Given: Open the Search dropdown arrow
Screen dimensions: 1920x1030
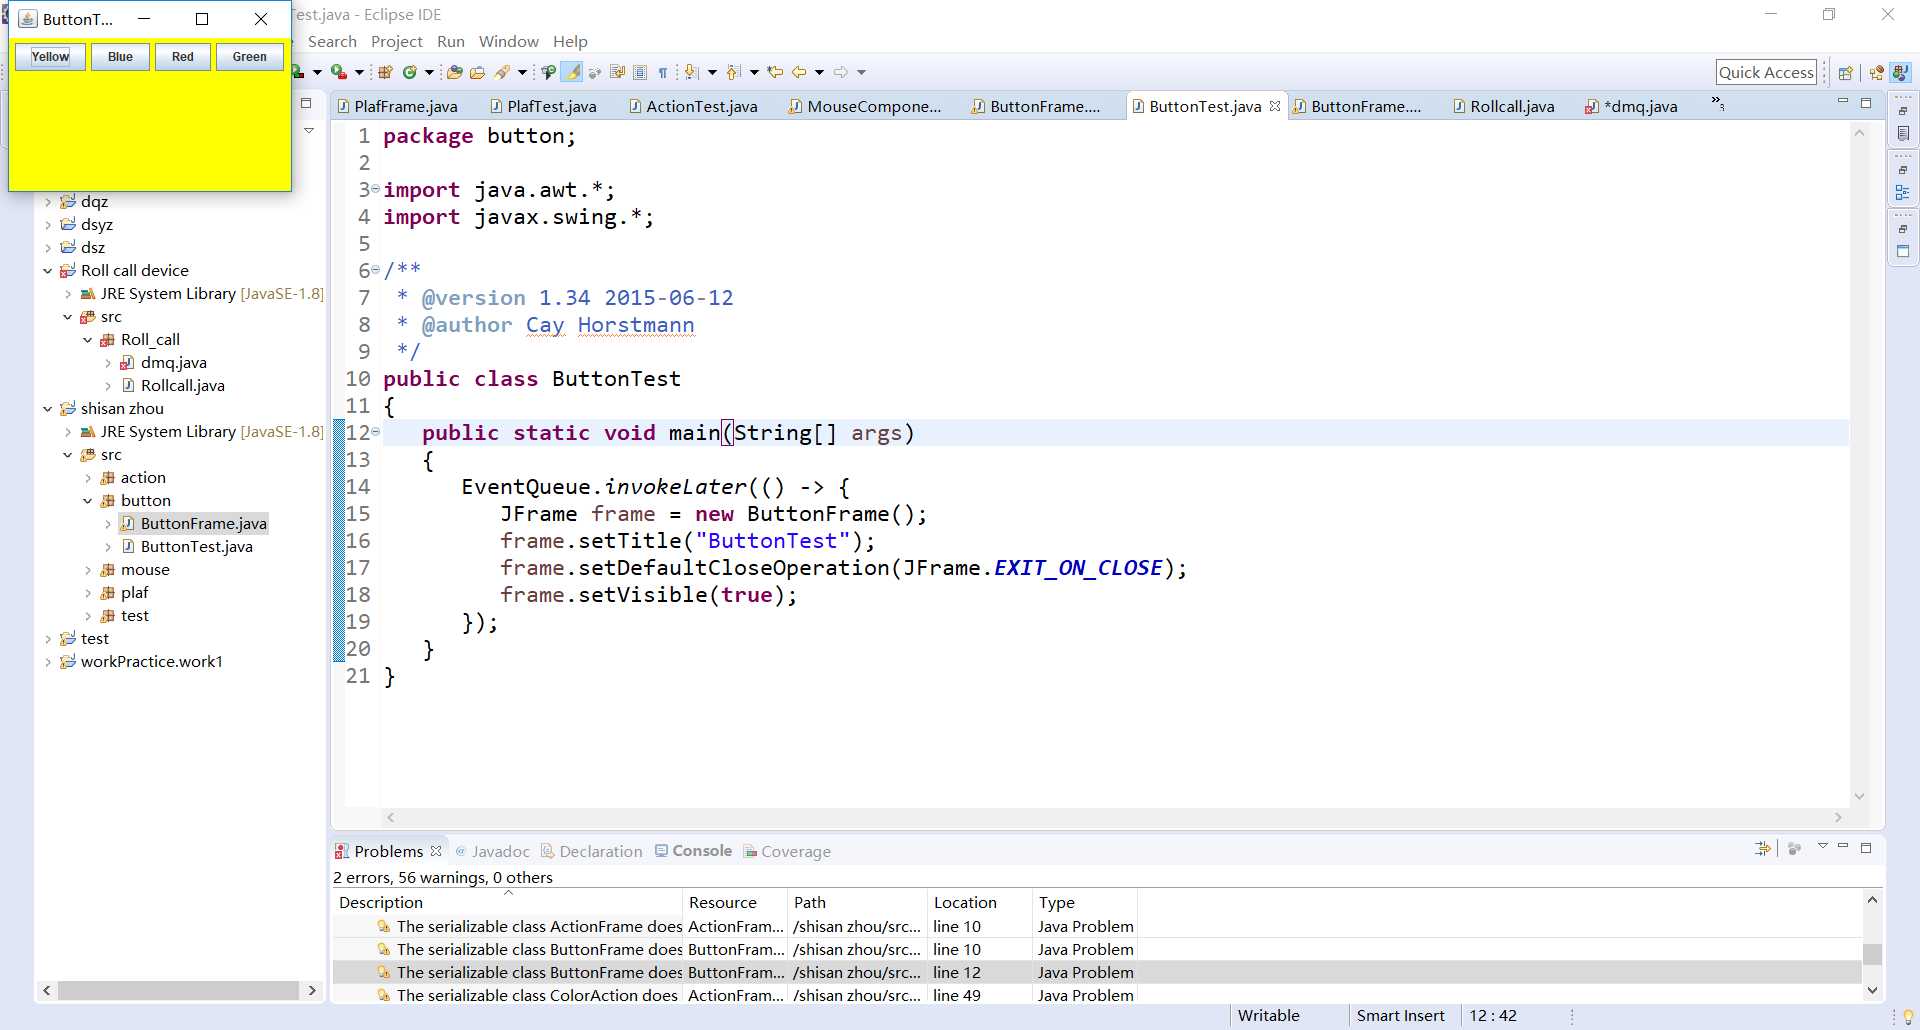Looking at the screenshot, I should click(x=522, y=72).
